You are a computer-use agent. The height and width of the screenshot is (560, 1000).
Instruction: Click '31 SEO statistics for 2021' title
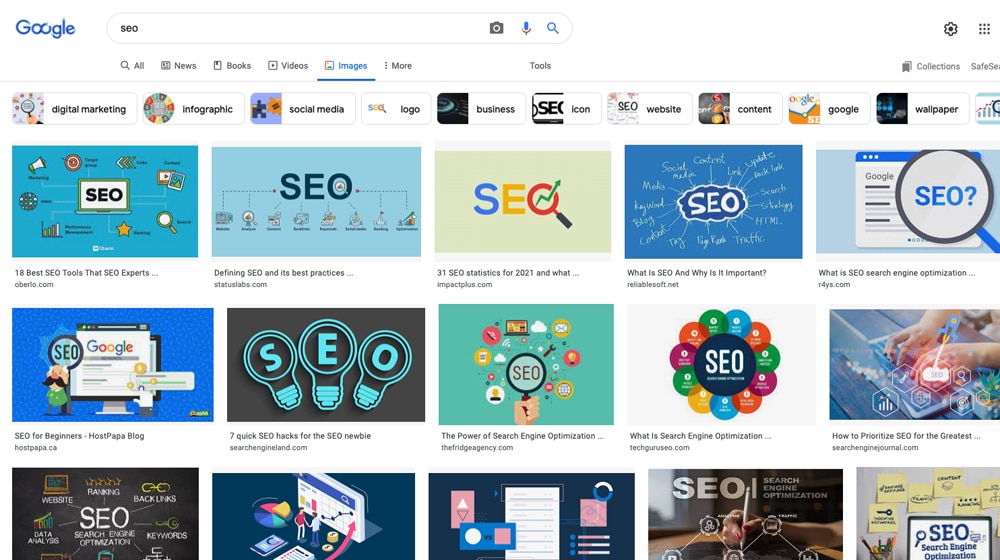tap(508, 272)
